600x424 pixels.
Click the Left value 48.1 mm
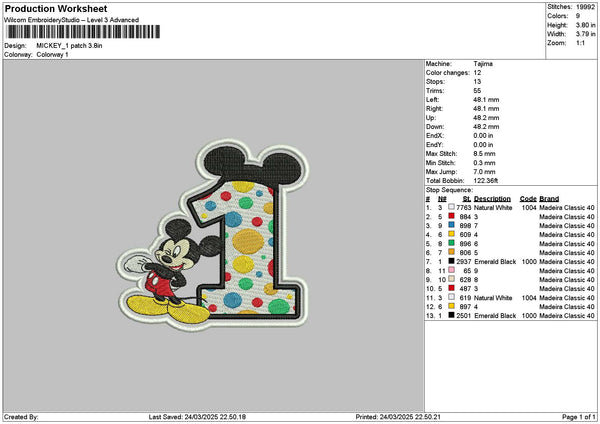click(486, 100)
